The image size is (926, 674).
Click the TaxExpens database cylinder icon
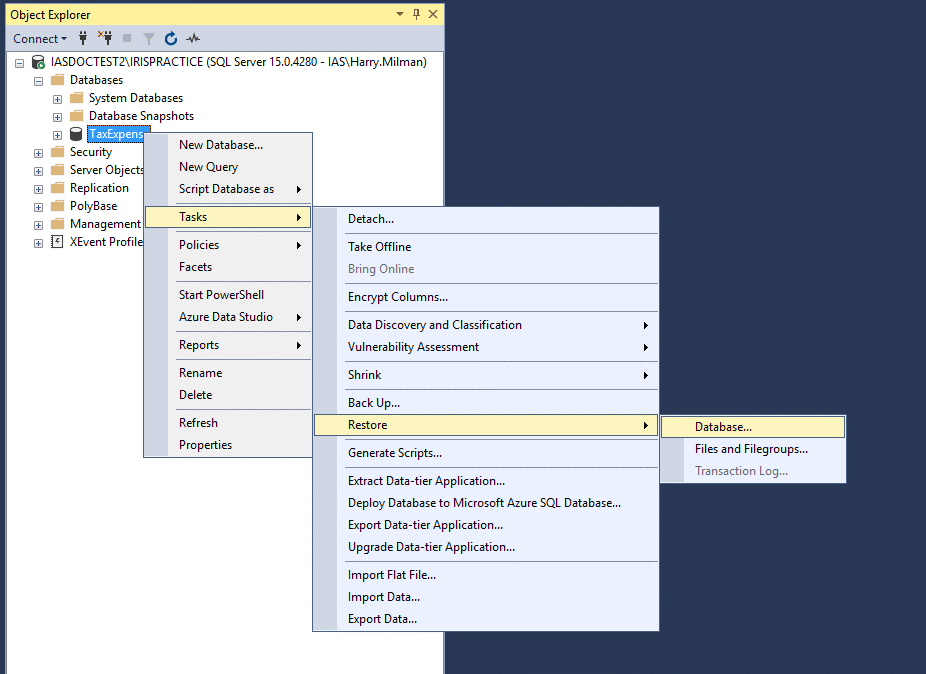76,134
